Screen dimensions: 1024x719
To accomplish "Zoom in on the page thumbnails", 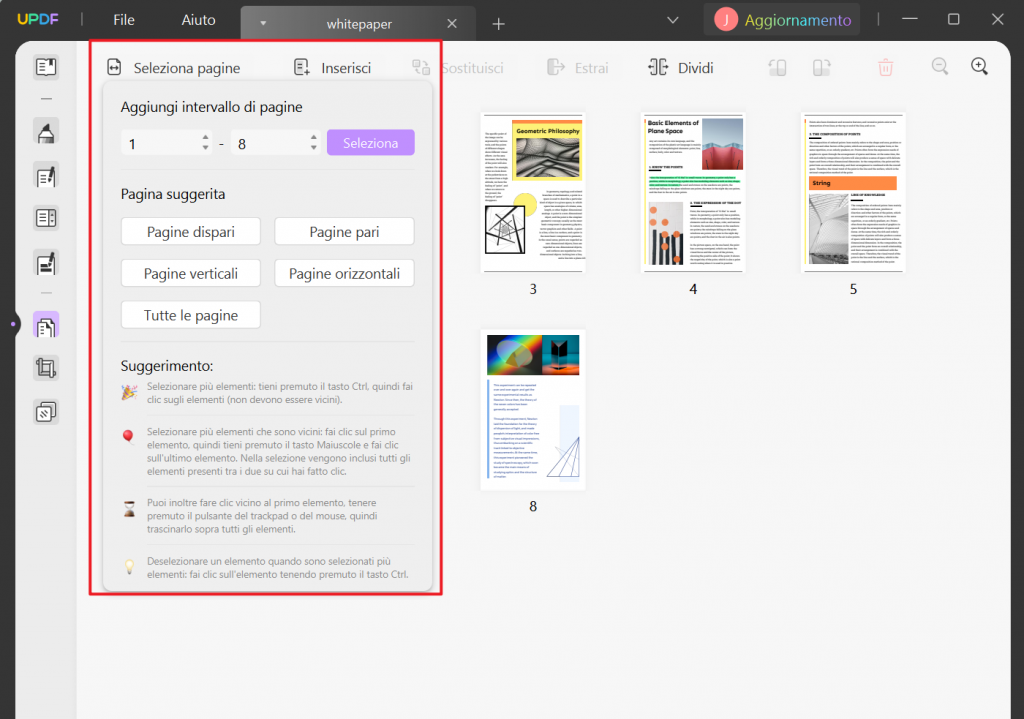I will (979, 66).
